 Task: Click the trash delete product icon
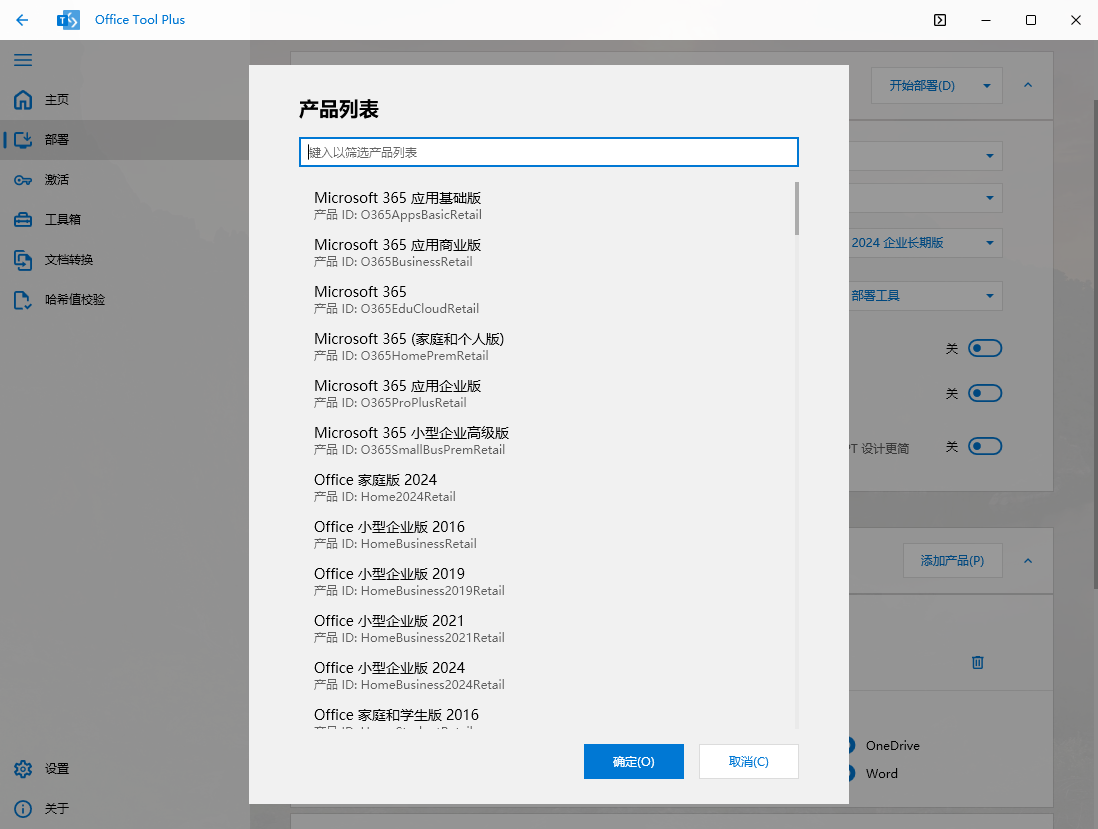click(978, 662)
